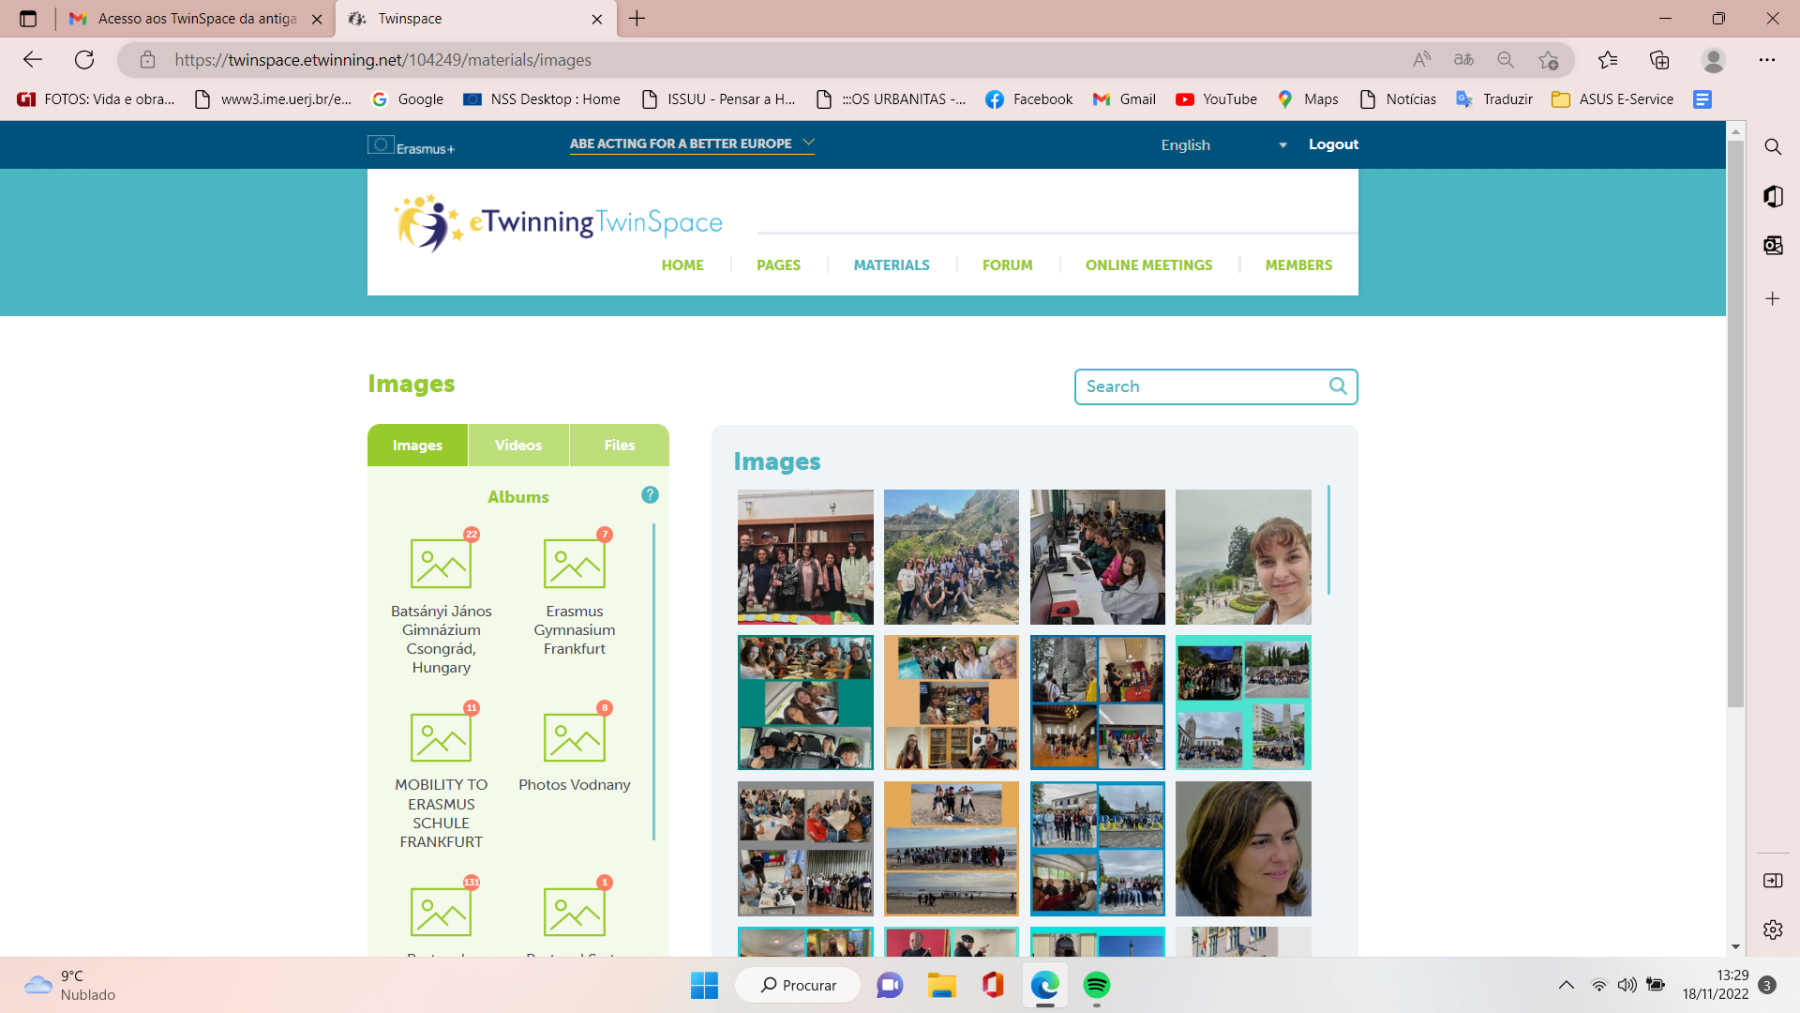Open the dark-haired woman portrait thumbnail
The height and width of the screenshot is (1013, 1800).
click(x=1243, y=849)
